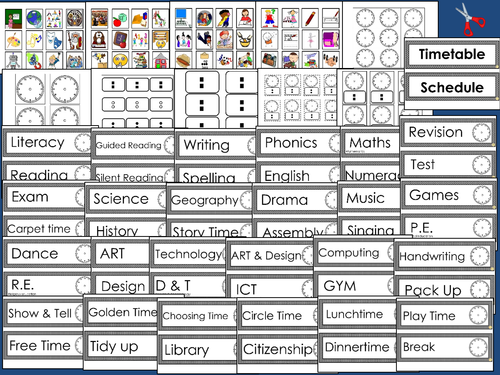Select the Literacy label card
The image size is (500, 375).
pyautogui.click(x=47, y=143)
